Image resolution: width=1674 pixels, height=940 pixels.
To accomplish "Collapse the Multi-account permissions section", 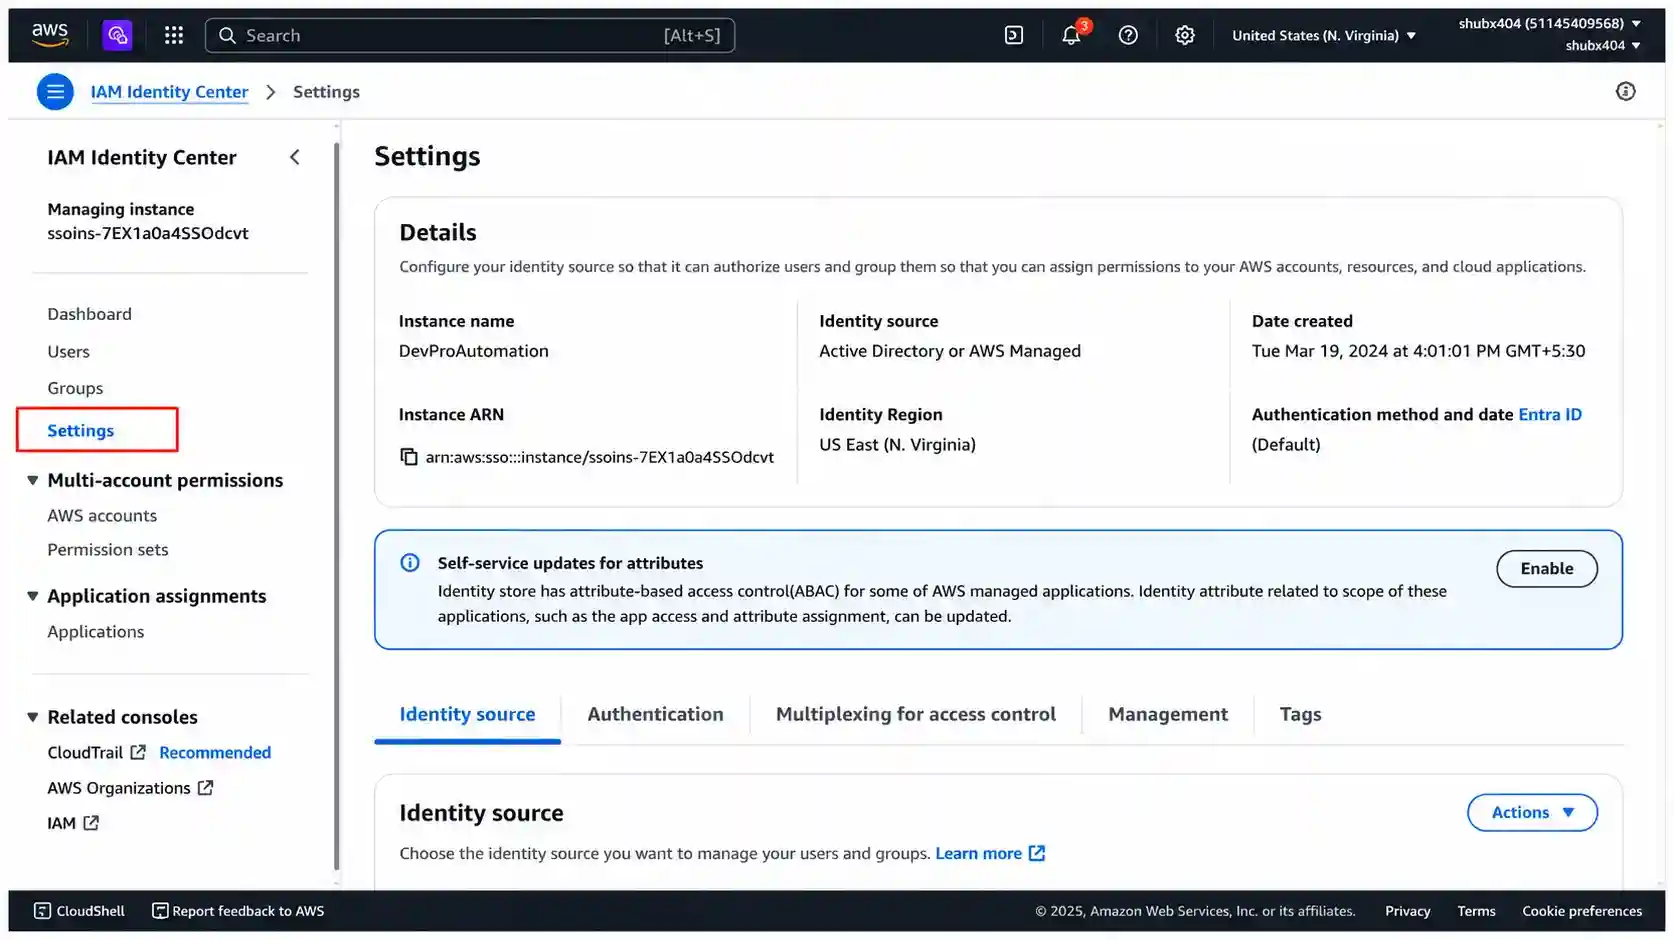I will tap(33, 481).
